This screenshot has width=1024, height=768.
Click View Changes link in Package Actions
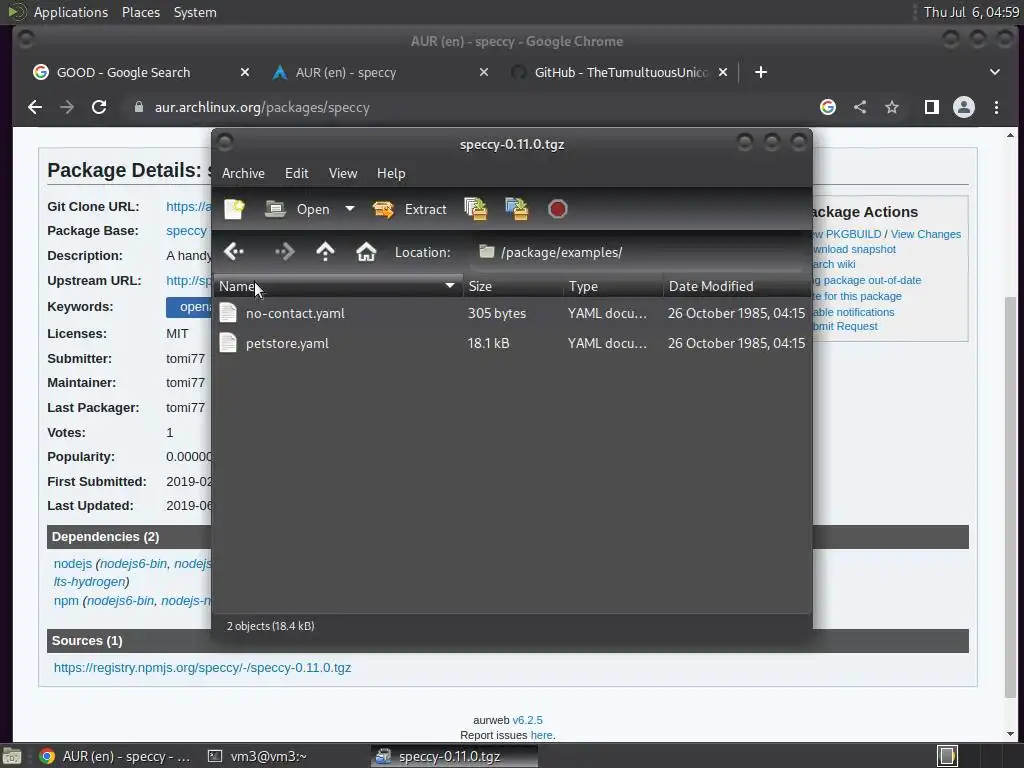click(x=925, y=234)
